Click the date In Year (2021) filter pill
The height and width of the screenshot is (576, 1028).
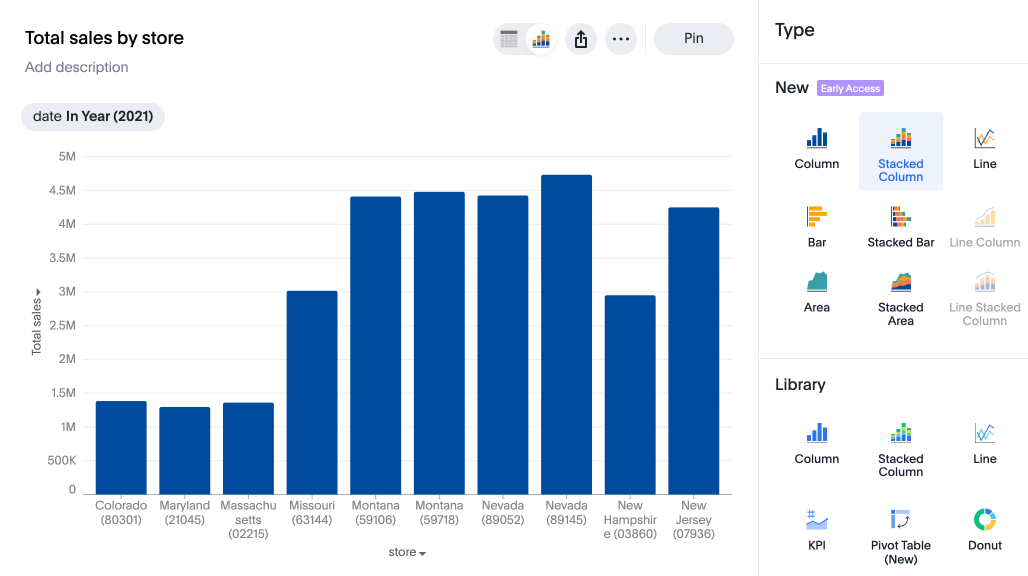pyautogui.click(x=92, y=116)
